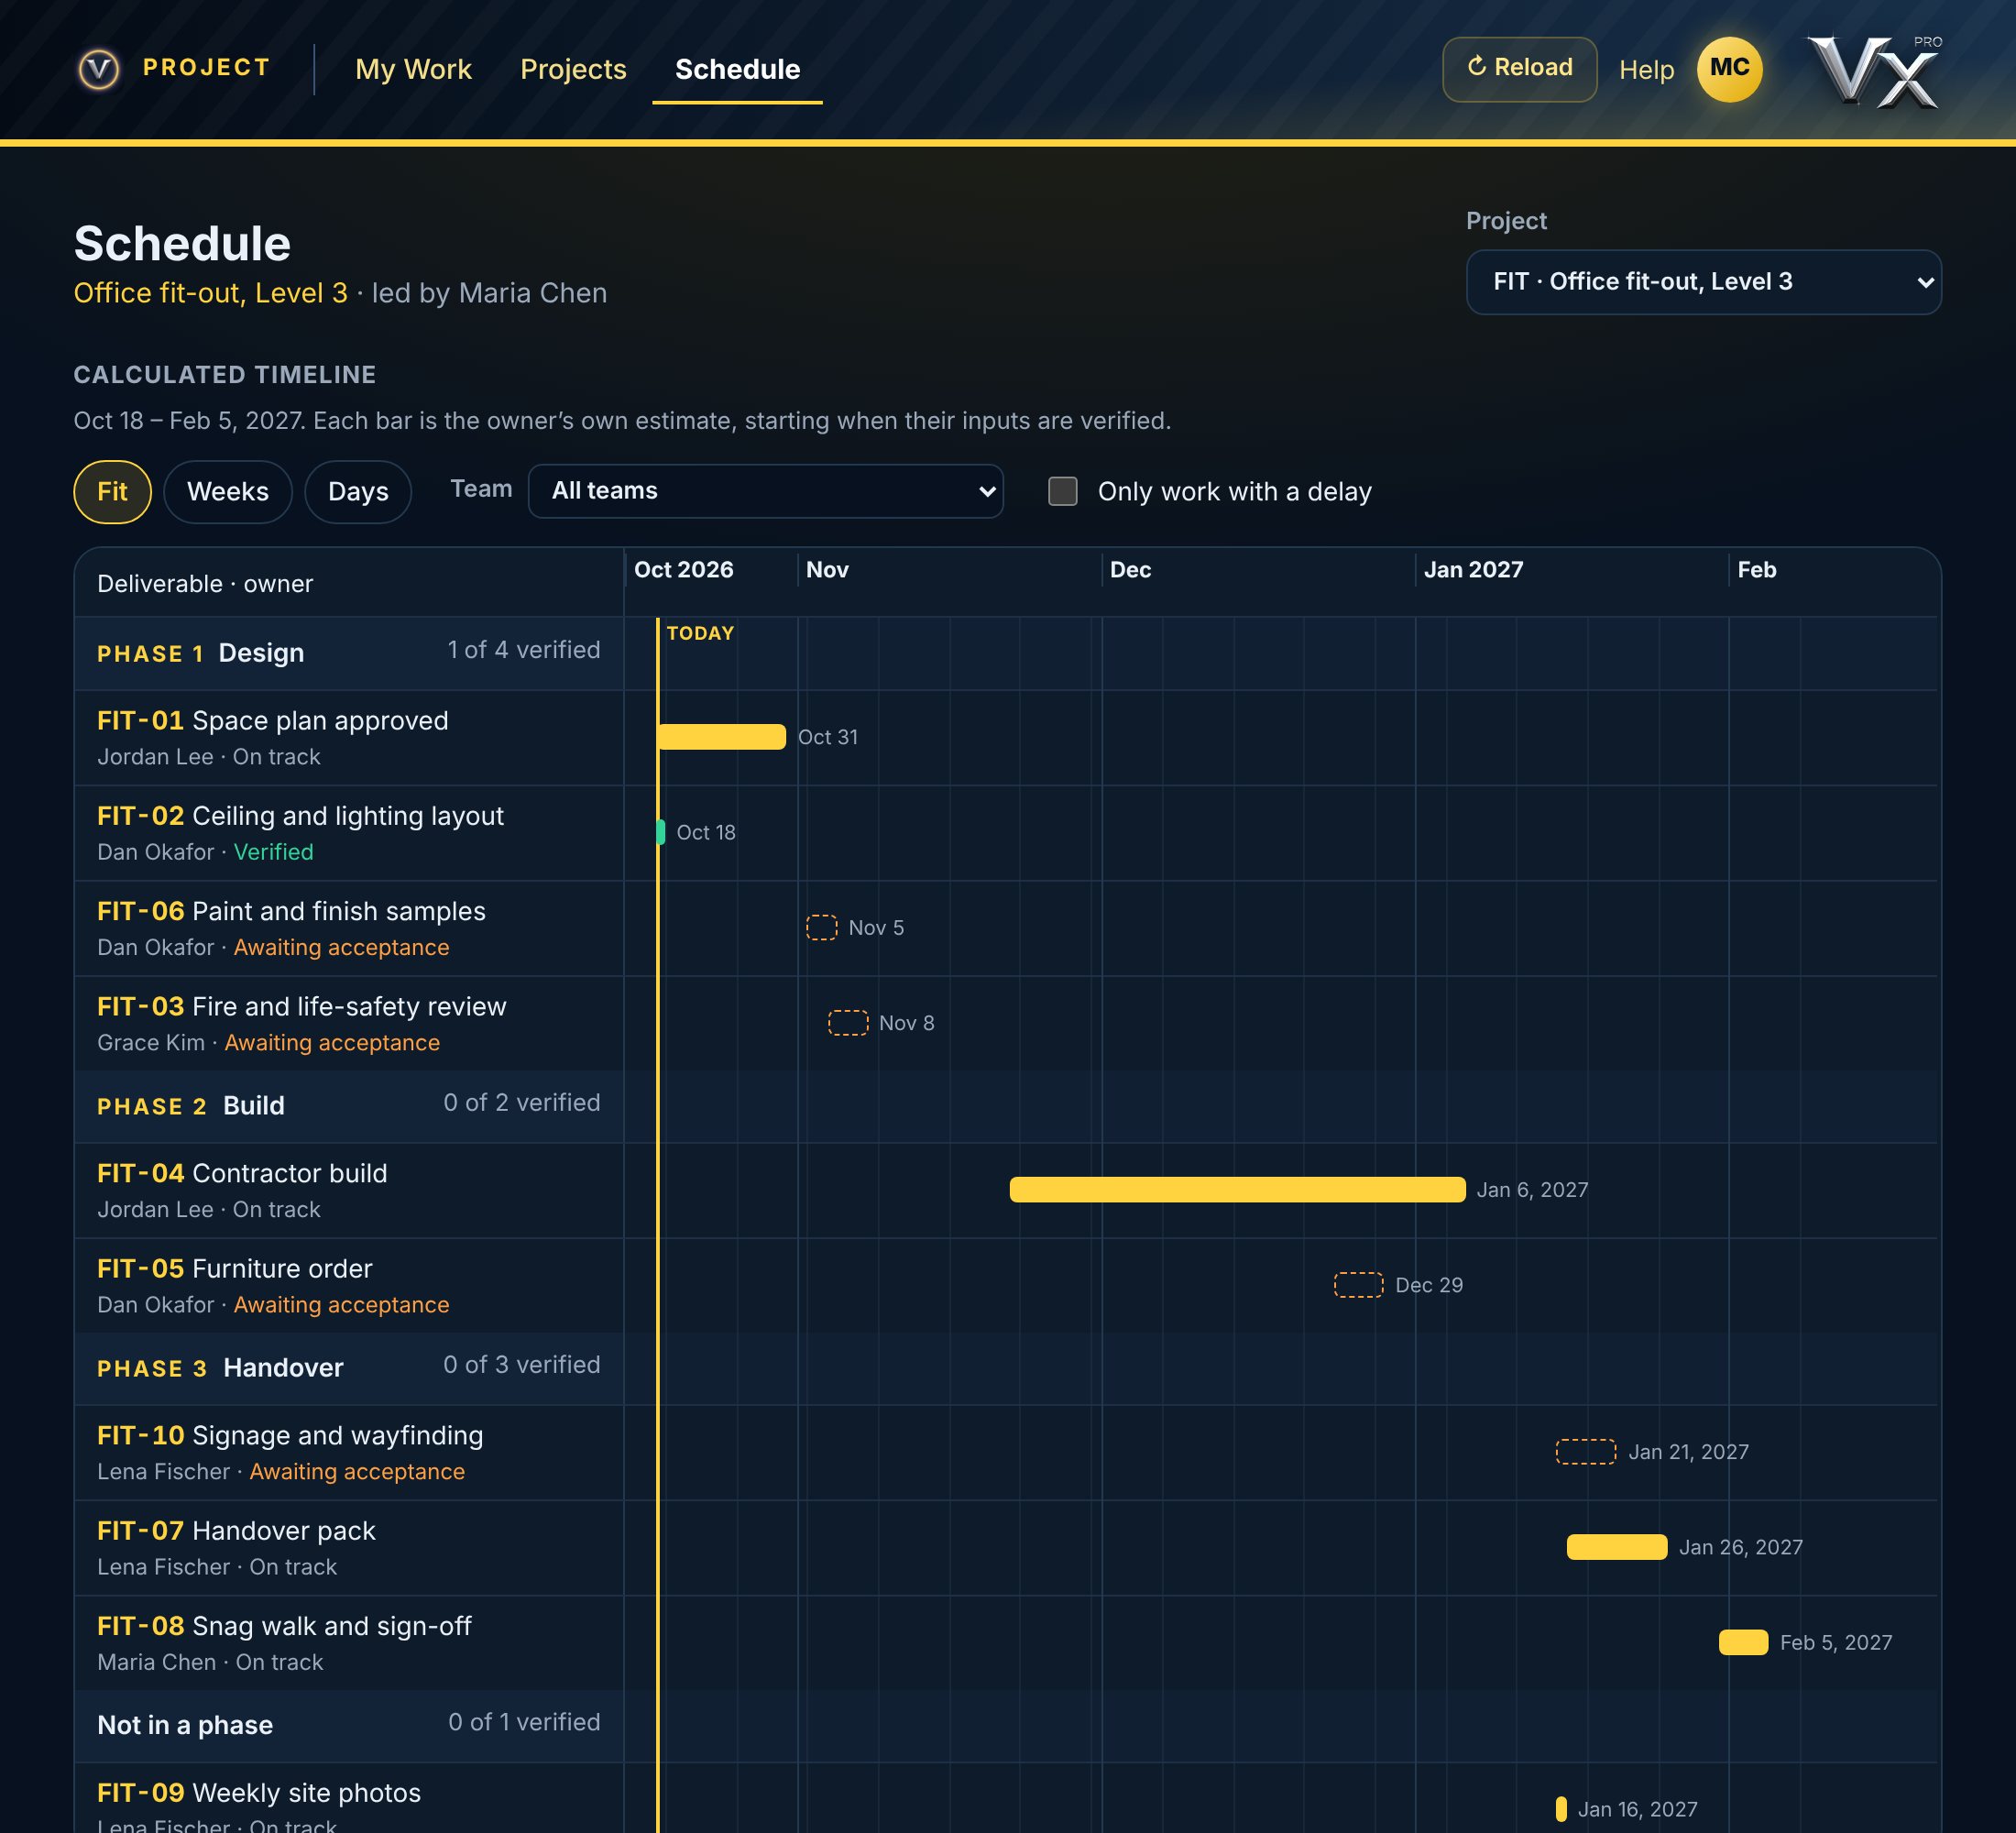Click the FIT-09 marker at Jan 16, 2027

coord(1561,1809)
